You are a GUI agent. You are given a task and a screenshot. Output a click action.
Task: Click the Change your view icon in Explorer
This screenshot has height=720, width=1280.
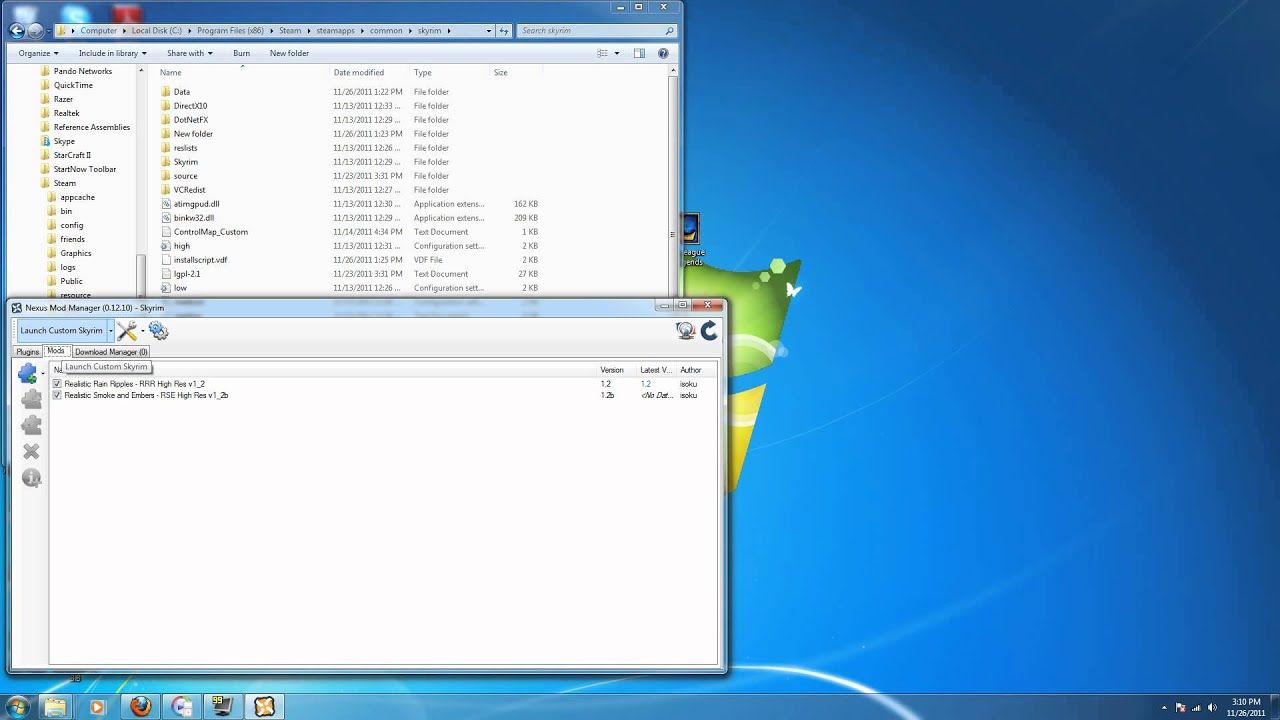pos(601,53)
